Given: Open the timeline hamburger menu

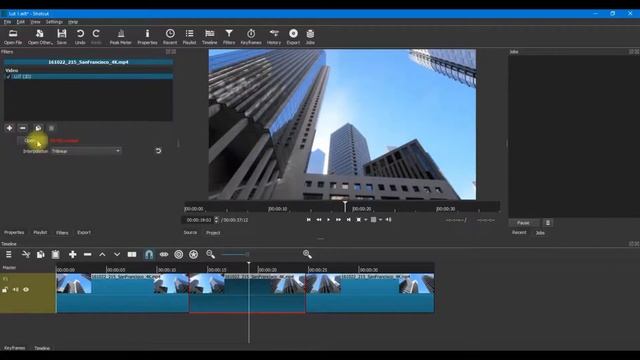Looking at the screenshot, I should pyautogui.click(x=9, y=254).
